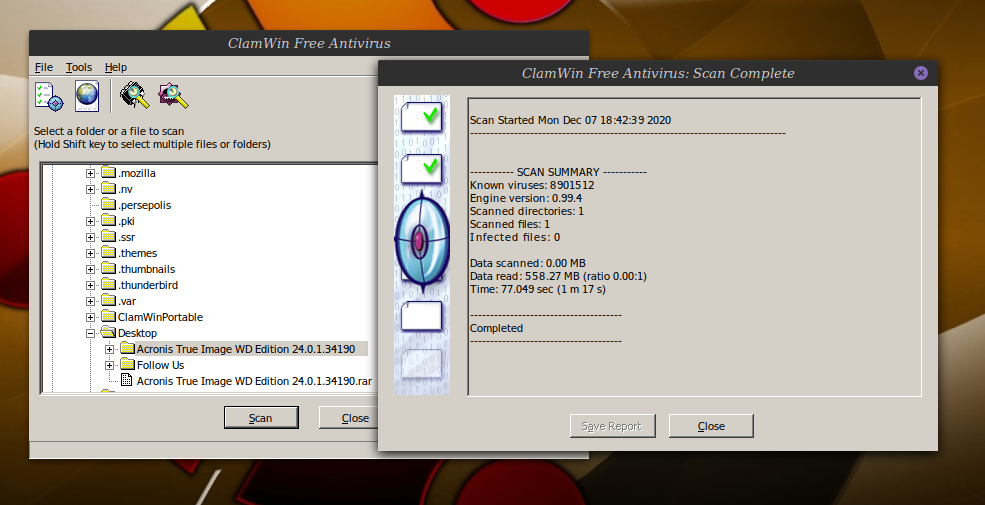Click the Save Report button

(x=612, y=426)
